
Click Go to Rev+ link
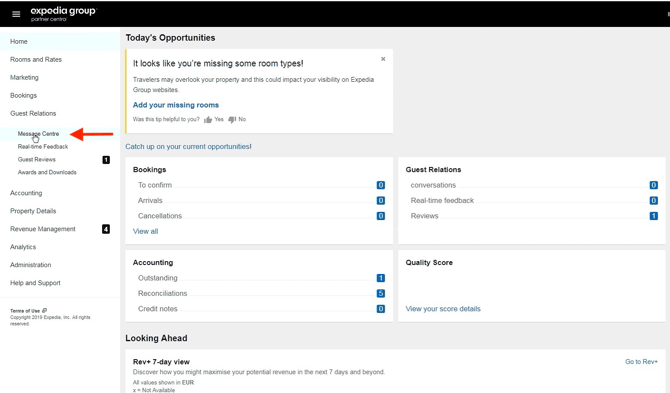click(x=641, y=362)
